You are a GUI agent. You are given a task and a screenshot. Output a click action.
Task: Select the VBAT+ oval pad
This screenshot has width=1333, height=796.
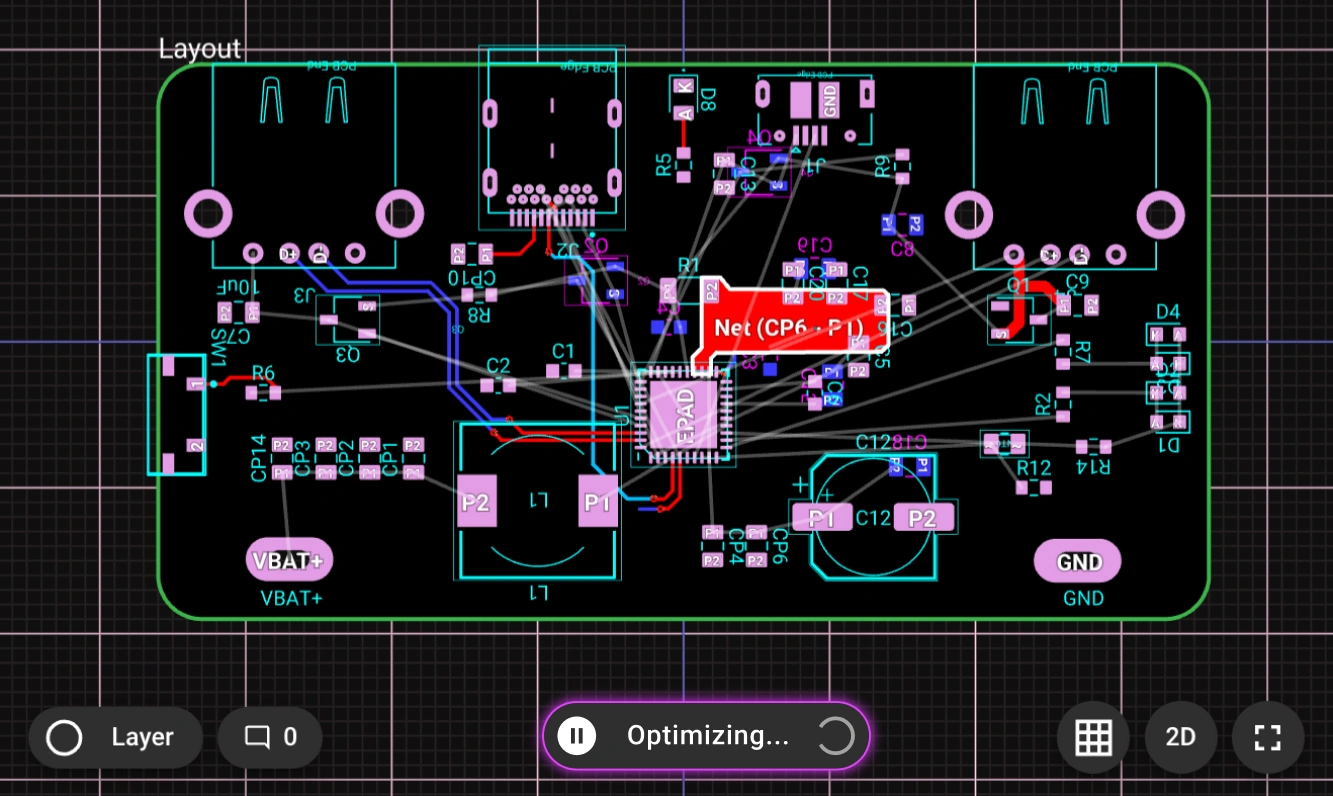[x=289, y=561]
